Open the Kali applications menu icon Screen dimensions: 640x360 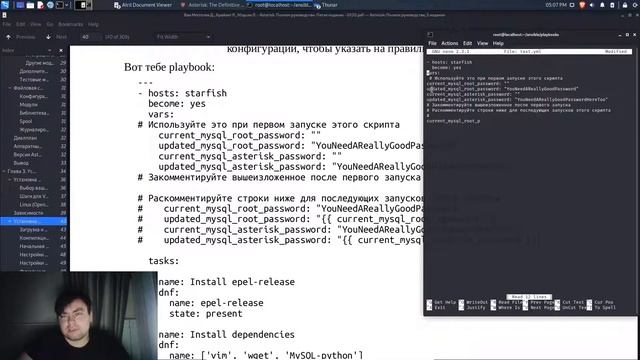point(5,5)
